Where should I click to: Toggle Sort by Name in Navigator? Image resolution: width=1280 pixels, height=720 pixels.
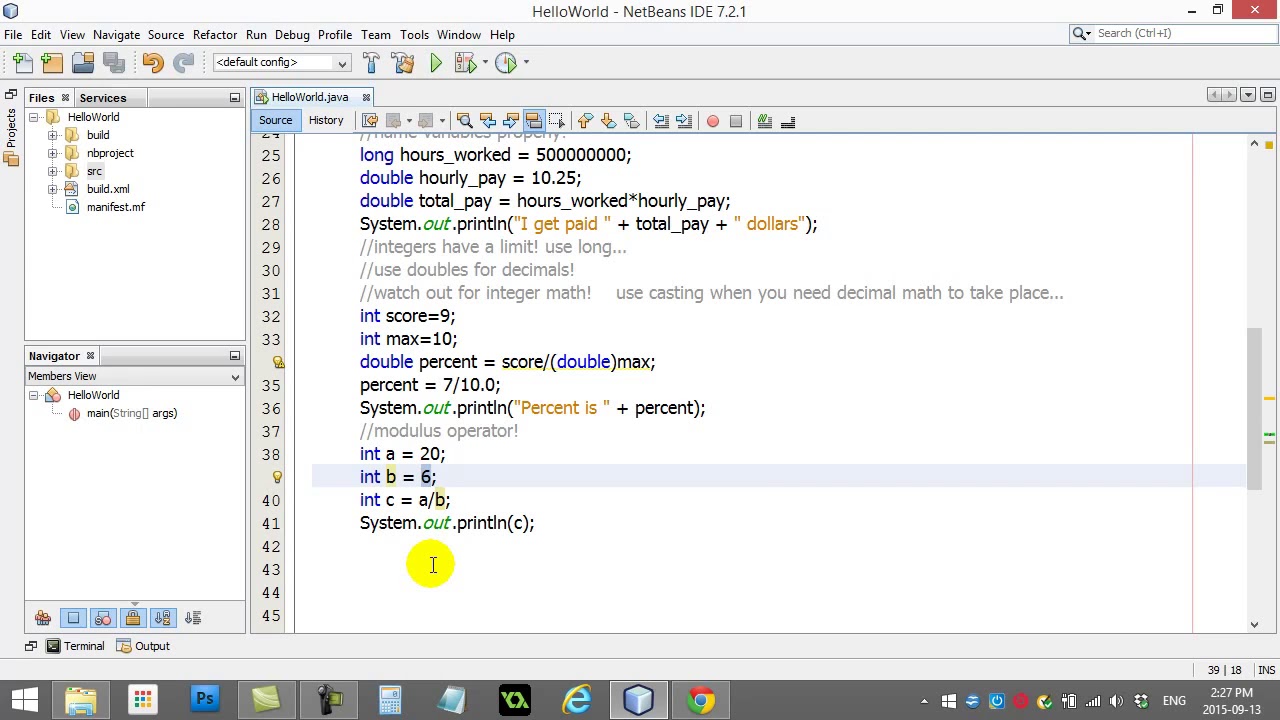coord(163,618)
